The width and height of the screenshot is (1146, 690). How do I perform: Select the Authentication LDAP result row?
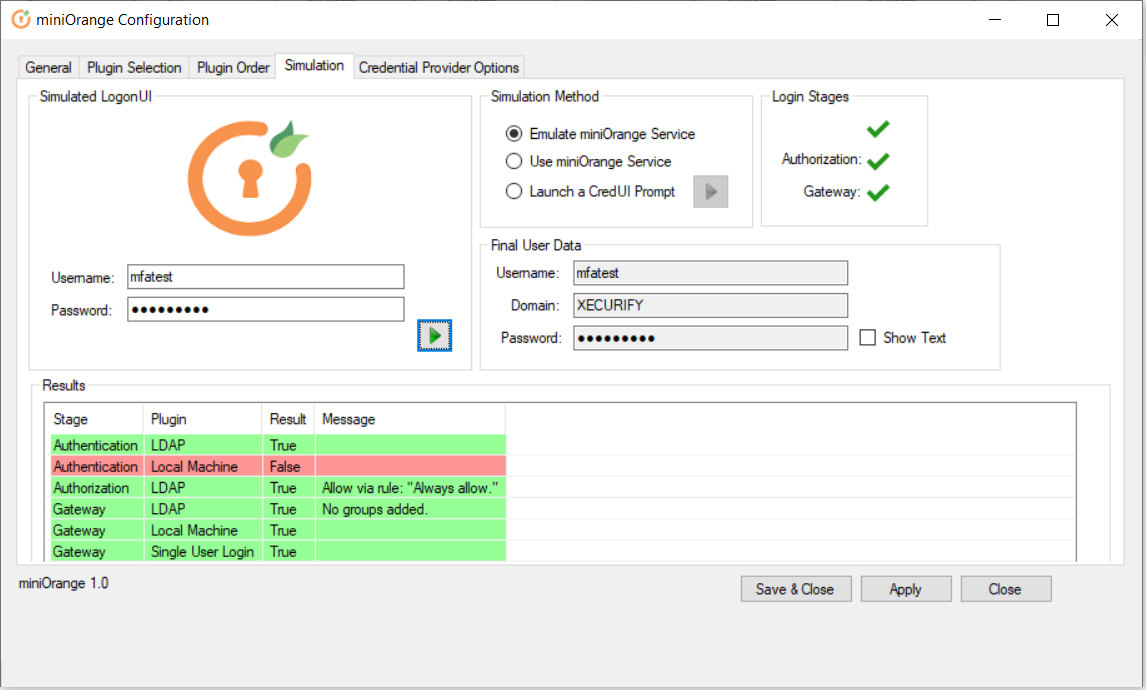tap(278, 445)
